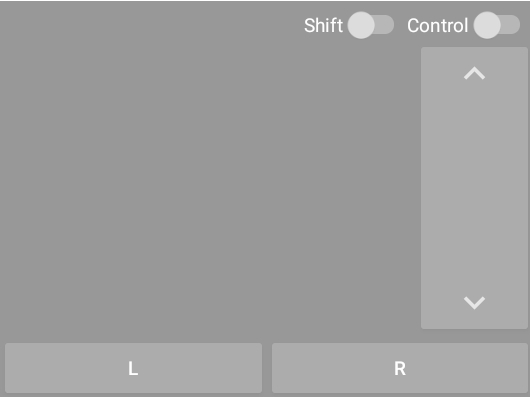The width and height of the screenshot is (530, 397).
Task: Send a right click with R
Action: (x=400, y=368)
